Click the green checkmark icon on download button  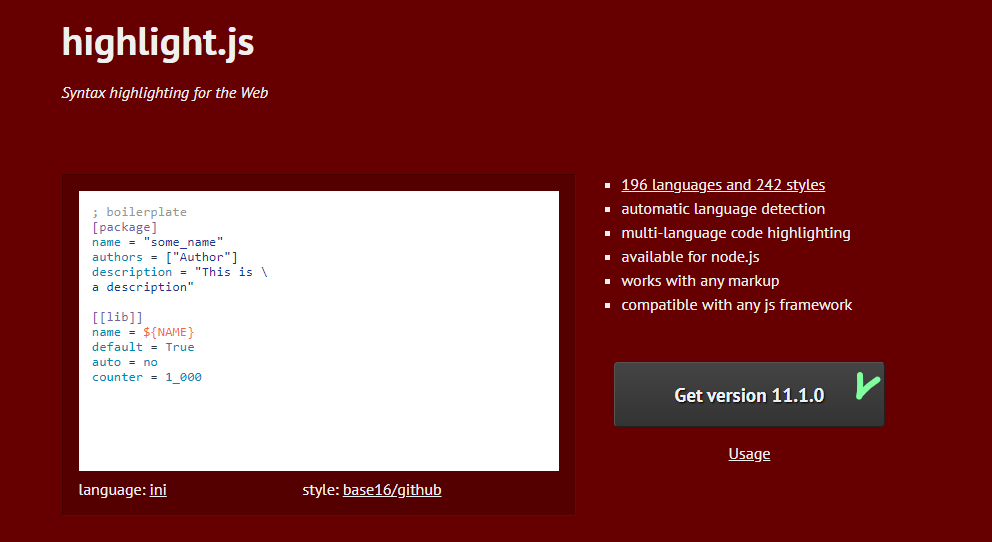(868, 386)
